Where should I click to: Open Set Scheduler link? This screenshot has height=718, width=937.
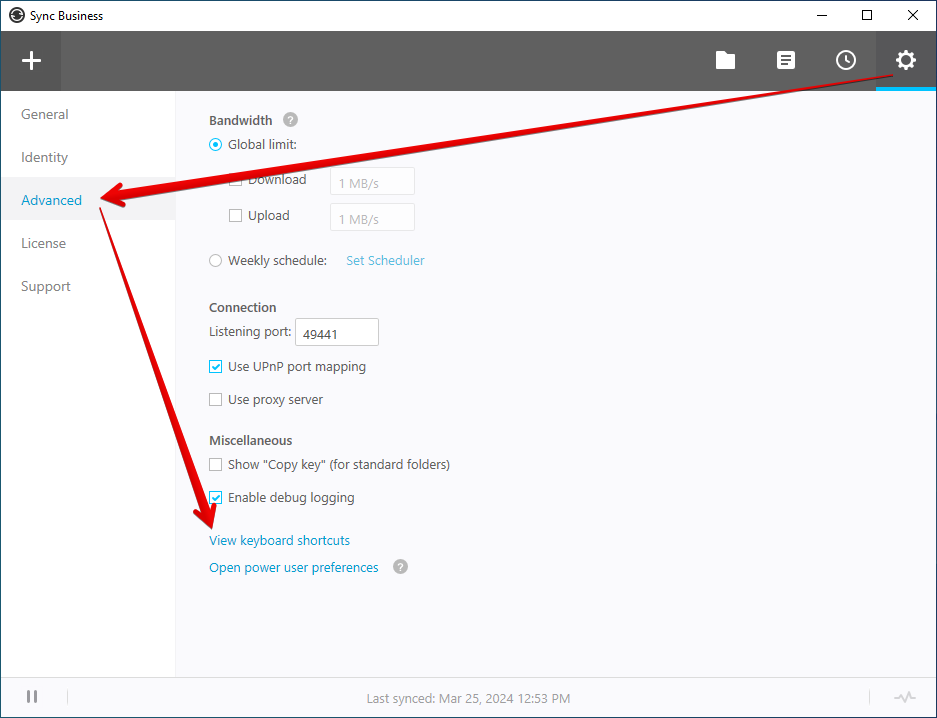tap(385, 260)
